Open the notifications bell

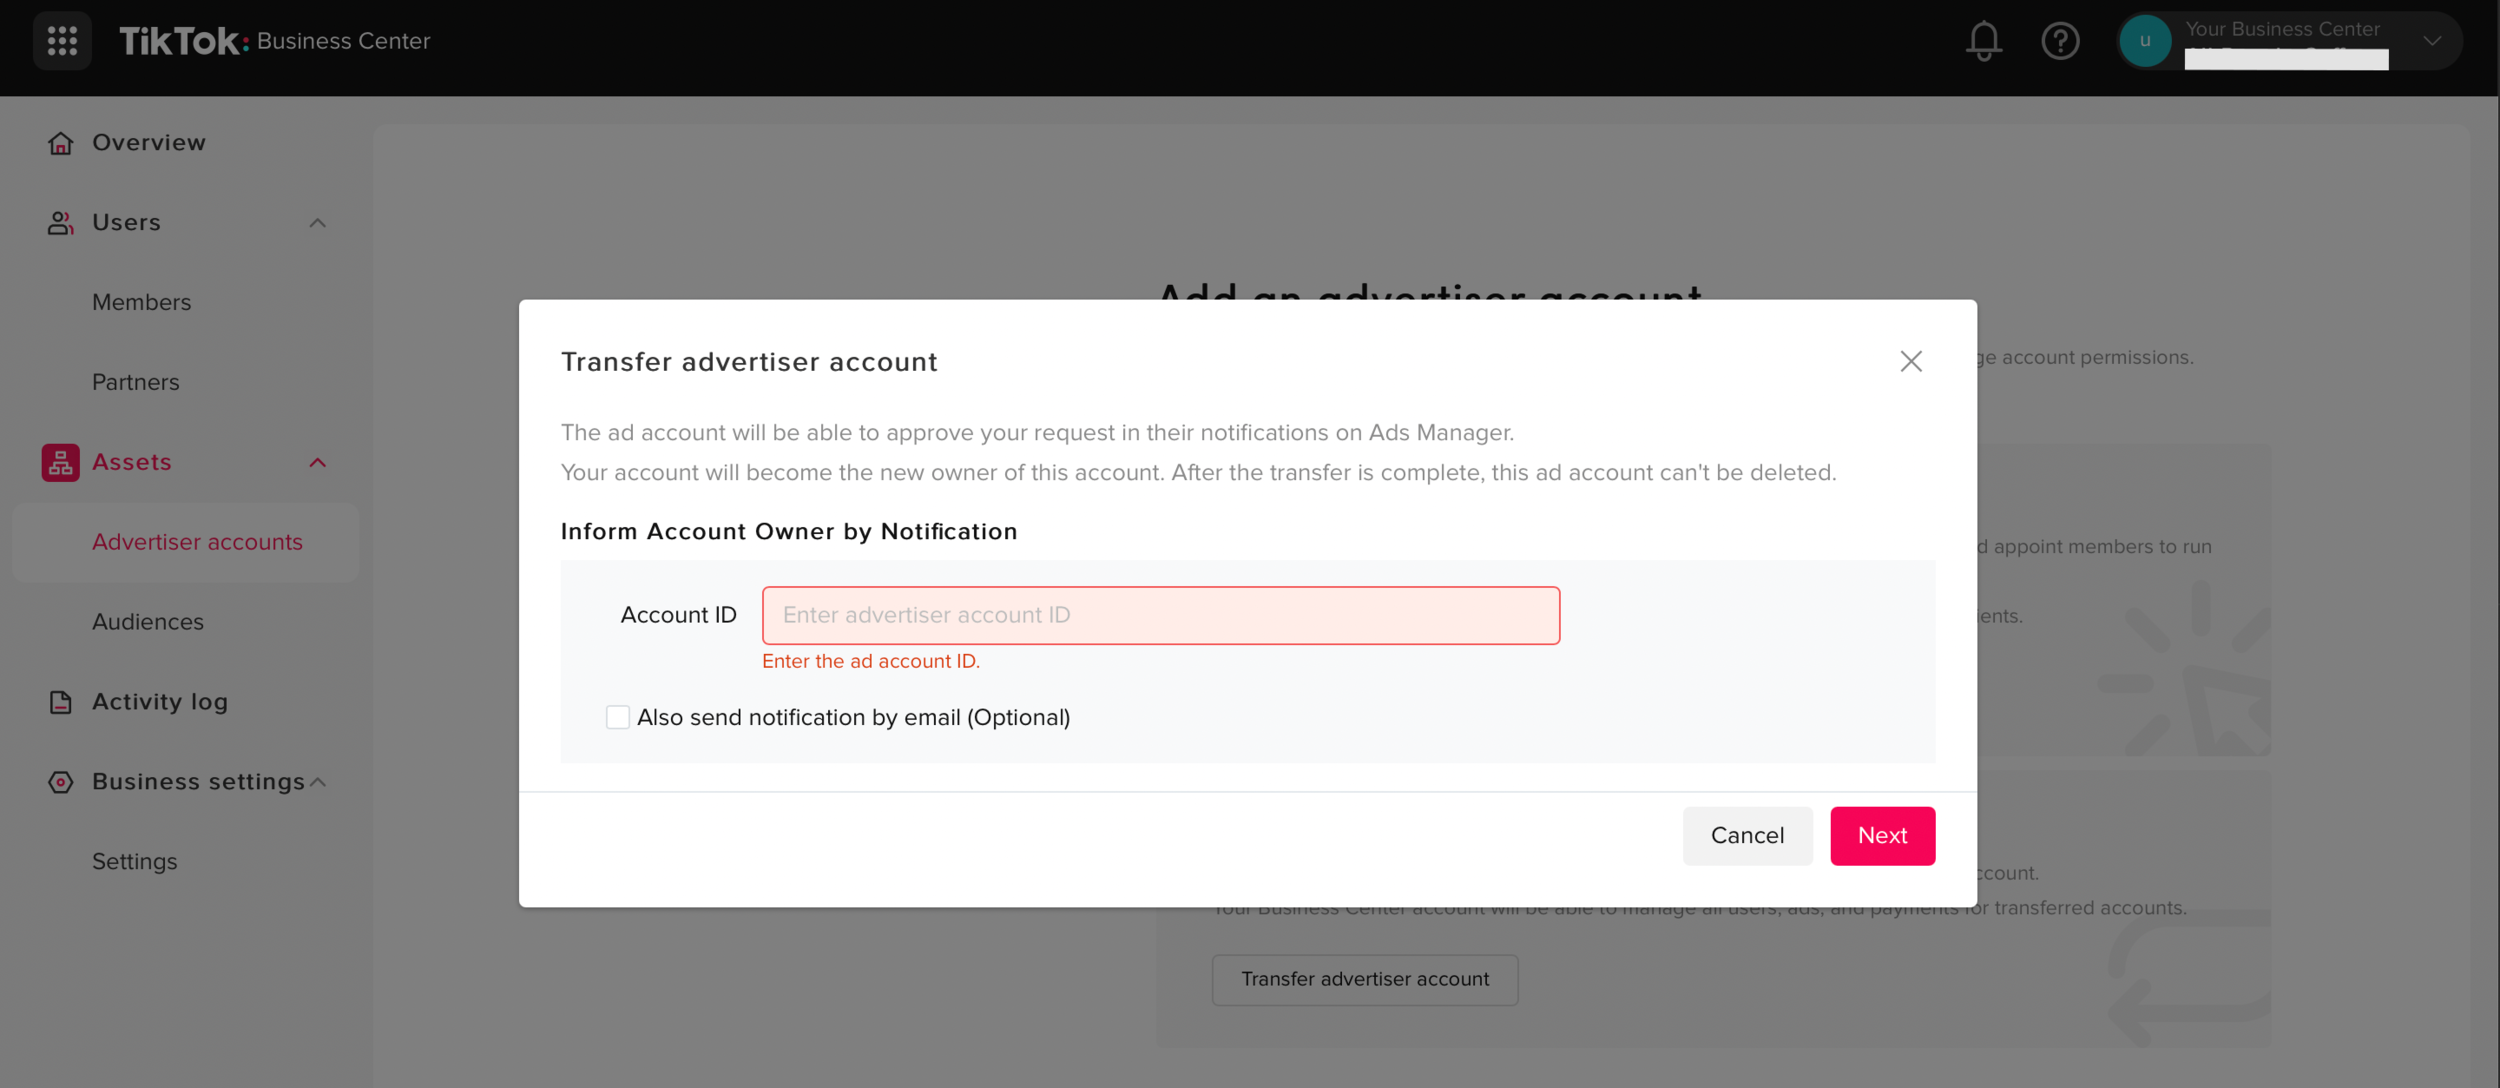pyautogui.click(x=1984, y=41)
